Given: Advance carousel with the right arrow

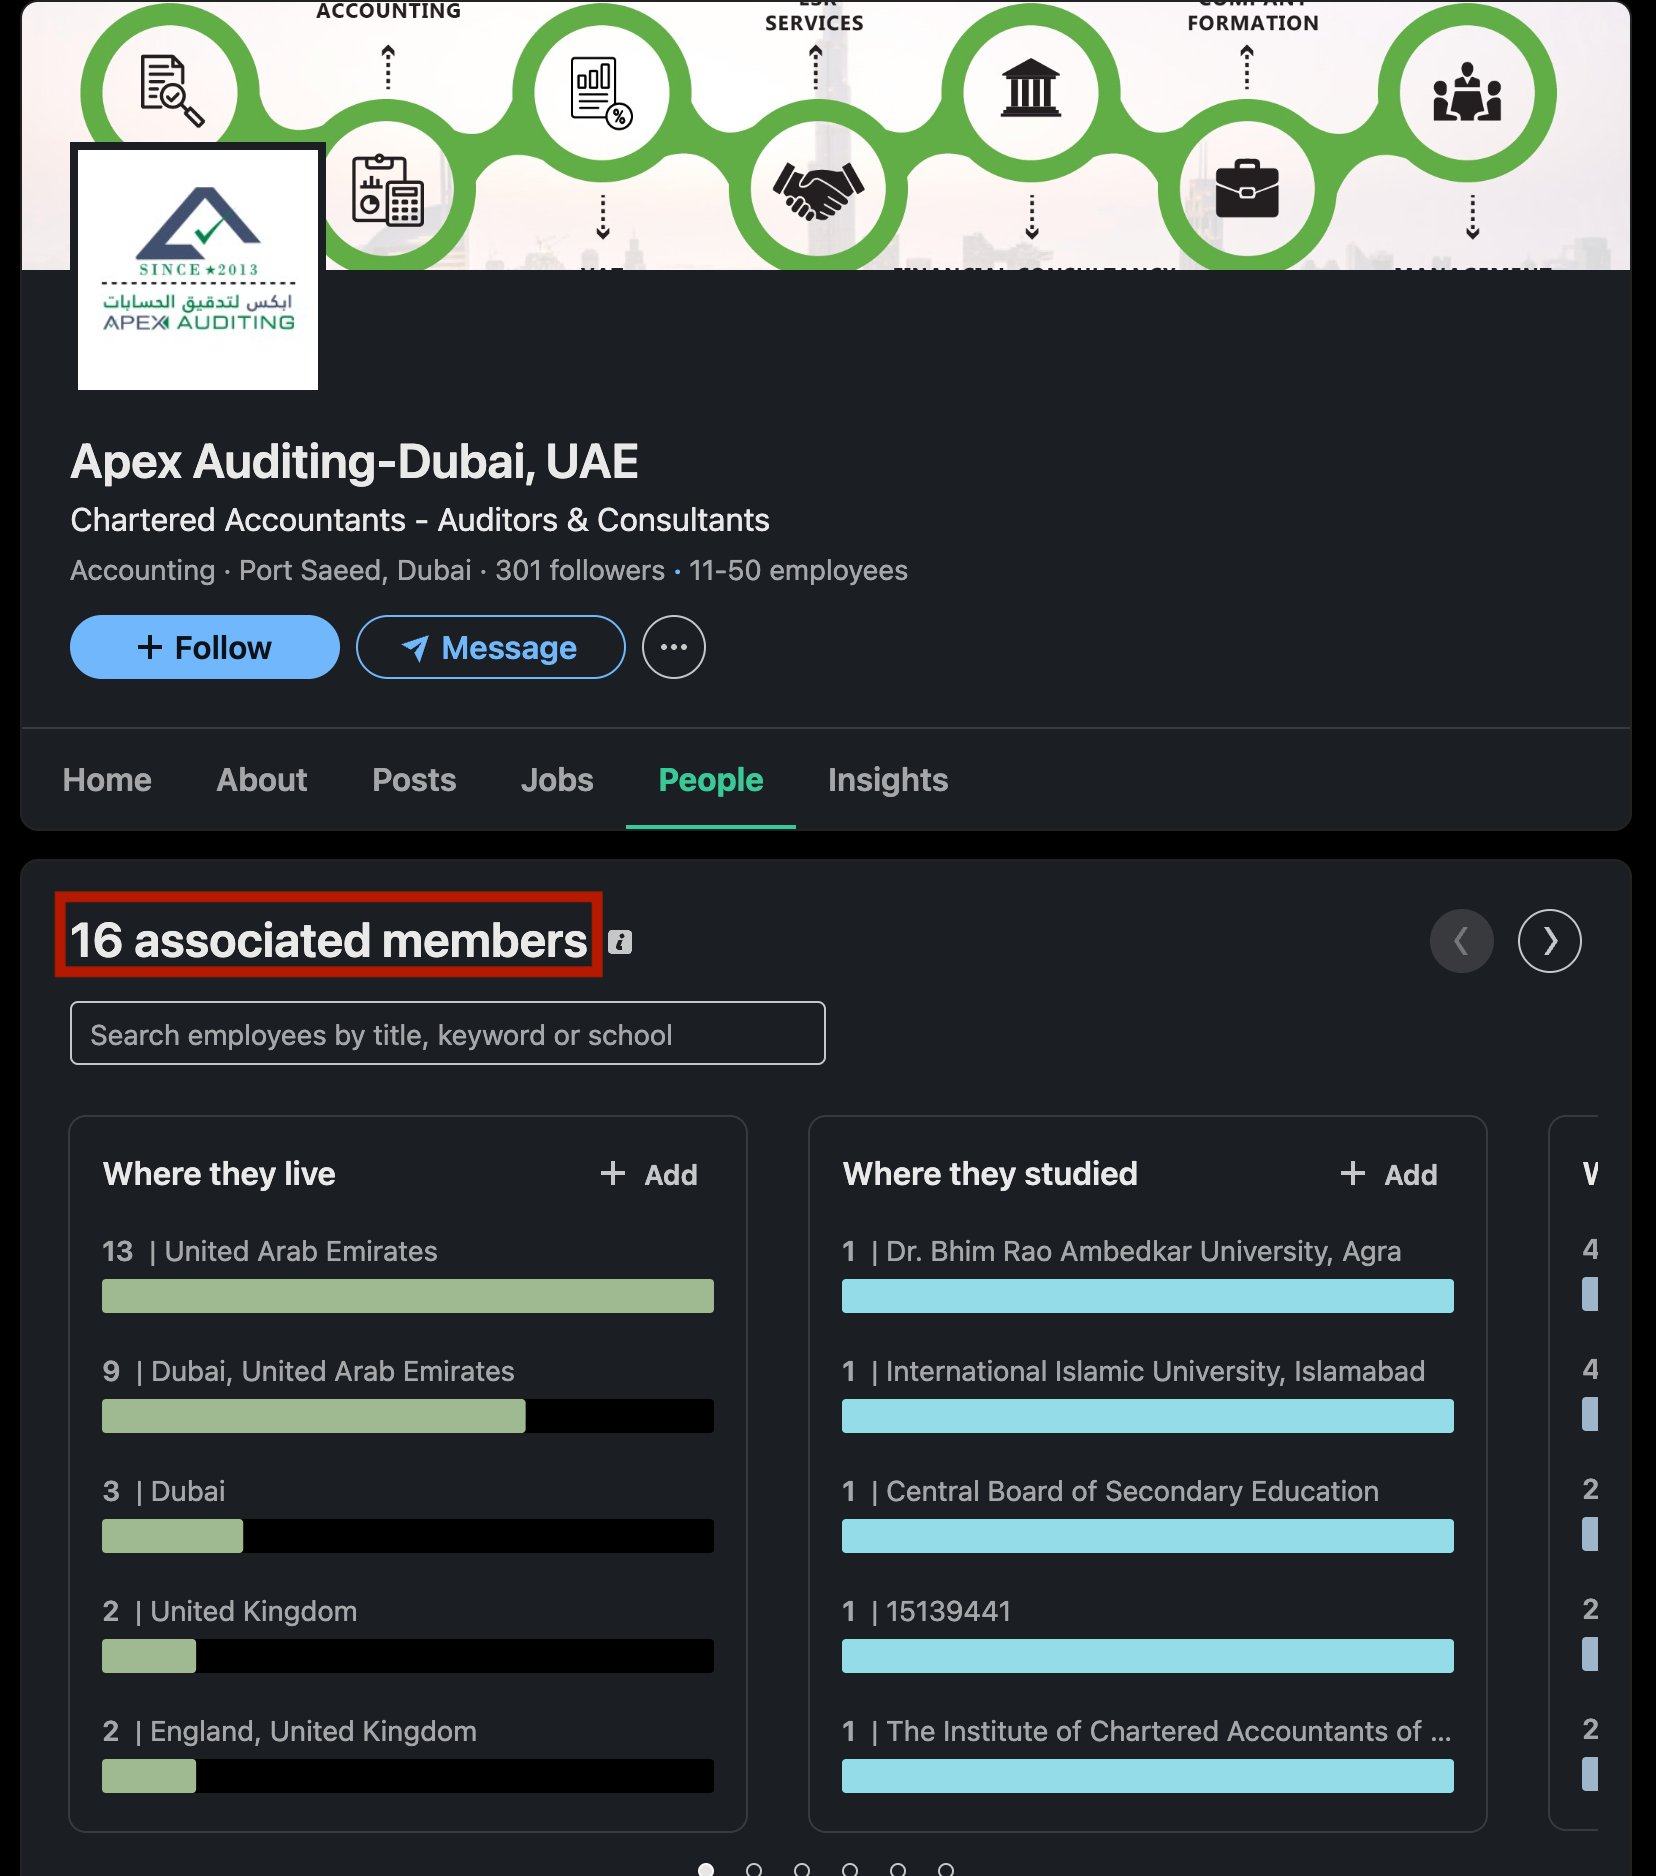Looking at the screenshot, I should click(1550, 940).
